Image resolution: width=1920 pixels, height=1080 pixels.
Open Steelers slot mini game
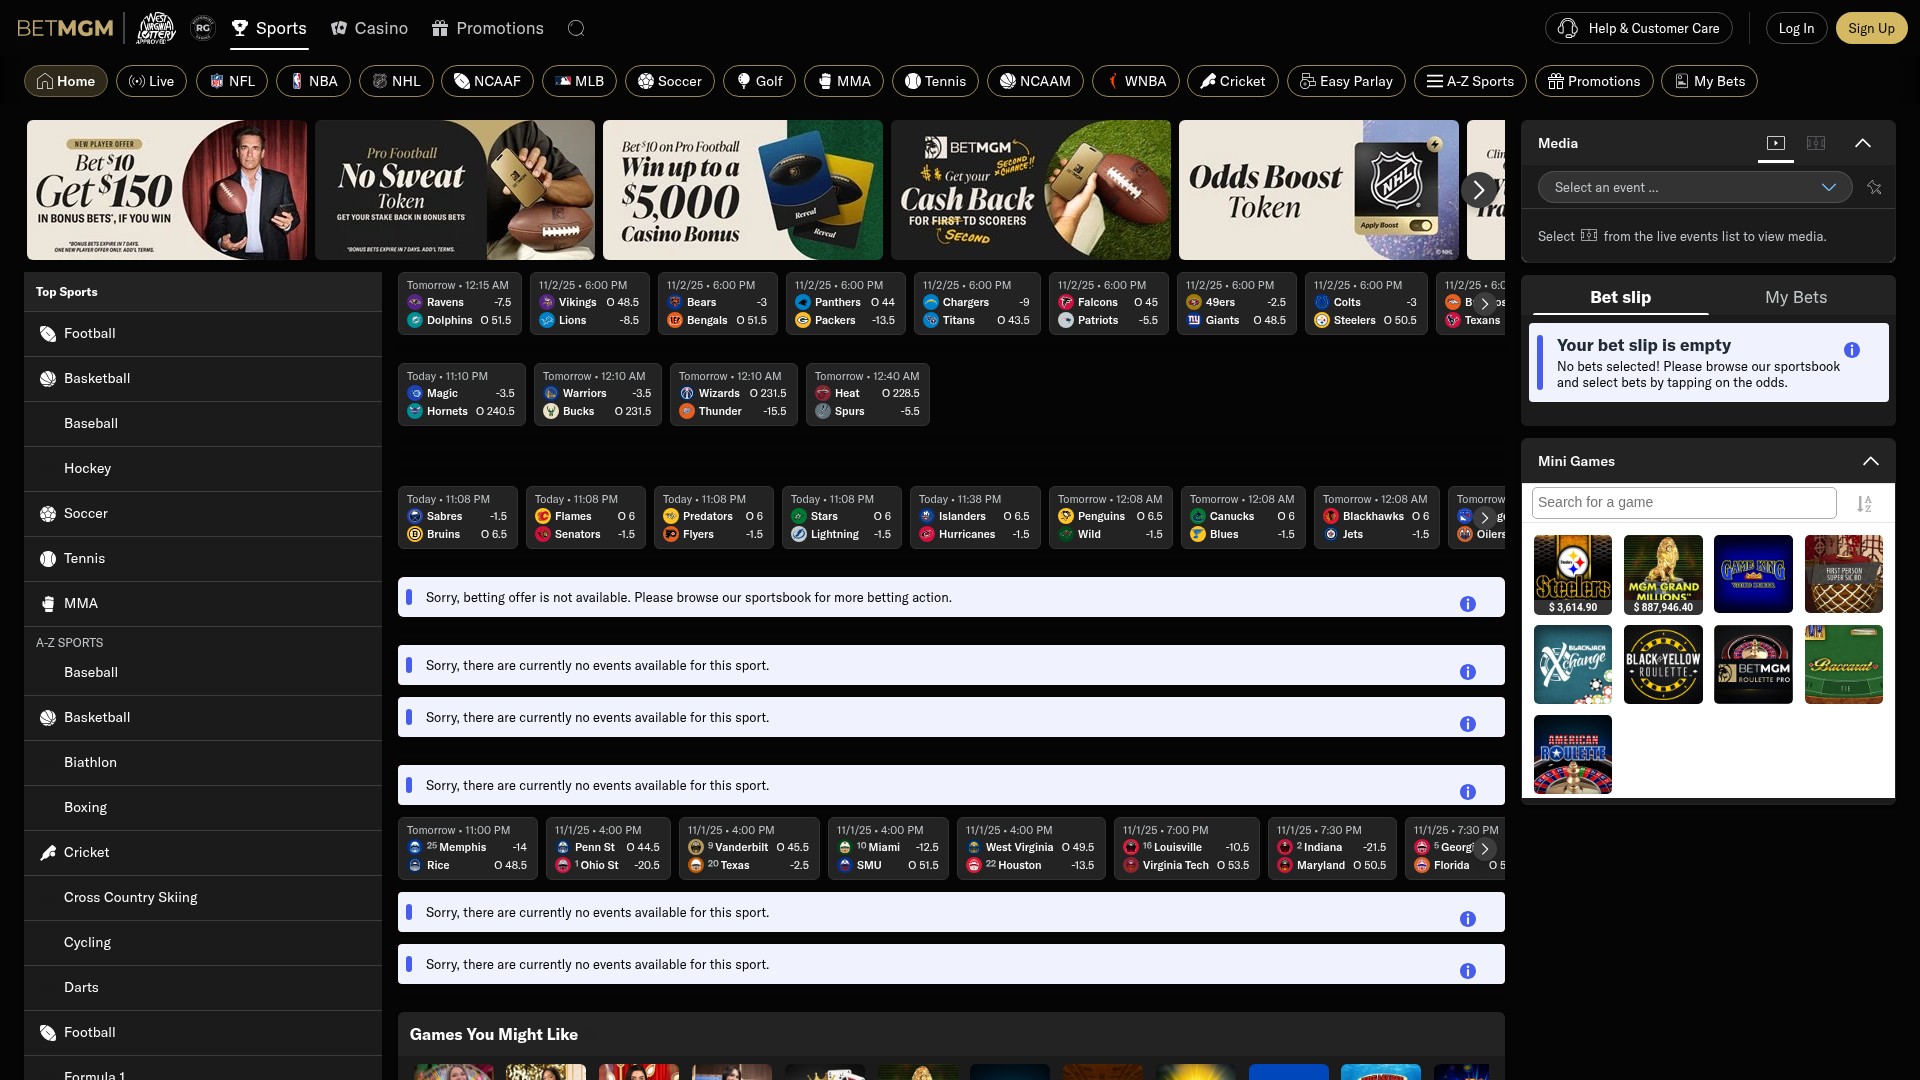point(1573,574)
